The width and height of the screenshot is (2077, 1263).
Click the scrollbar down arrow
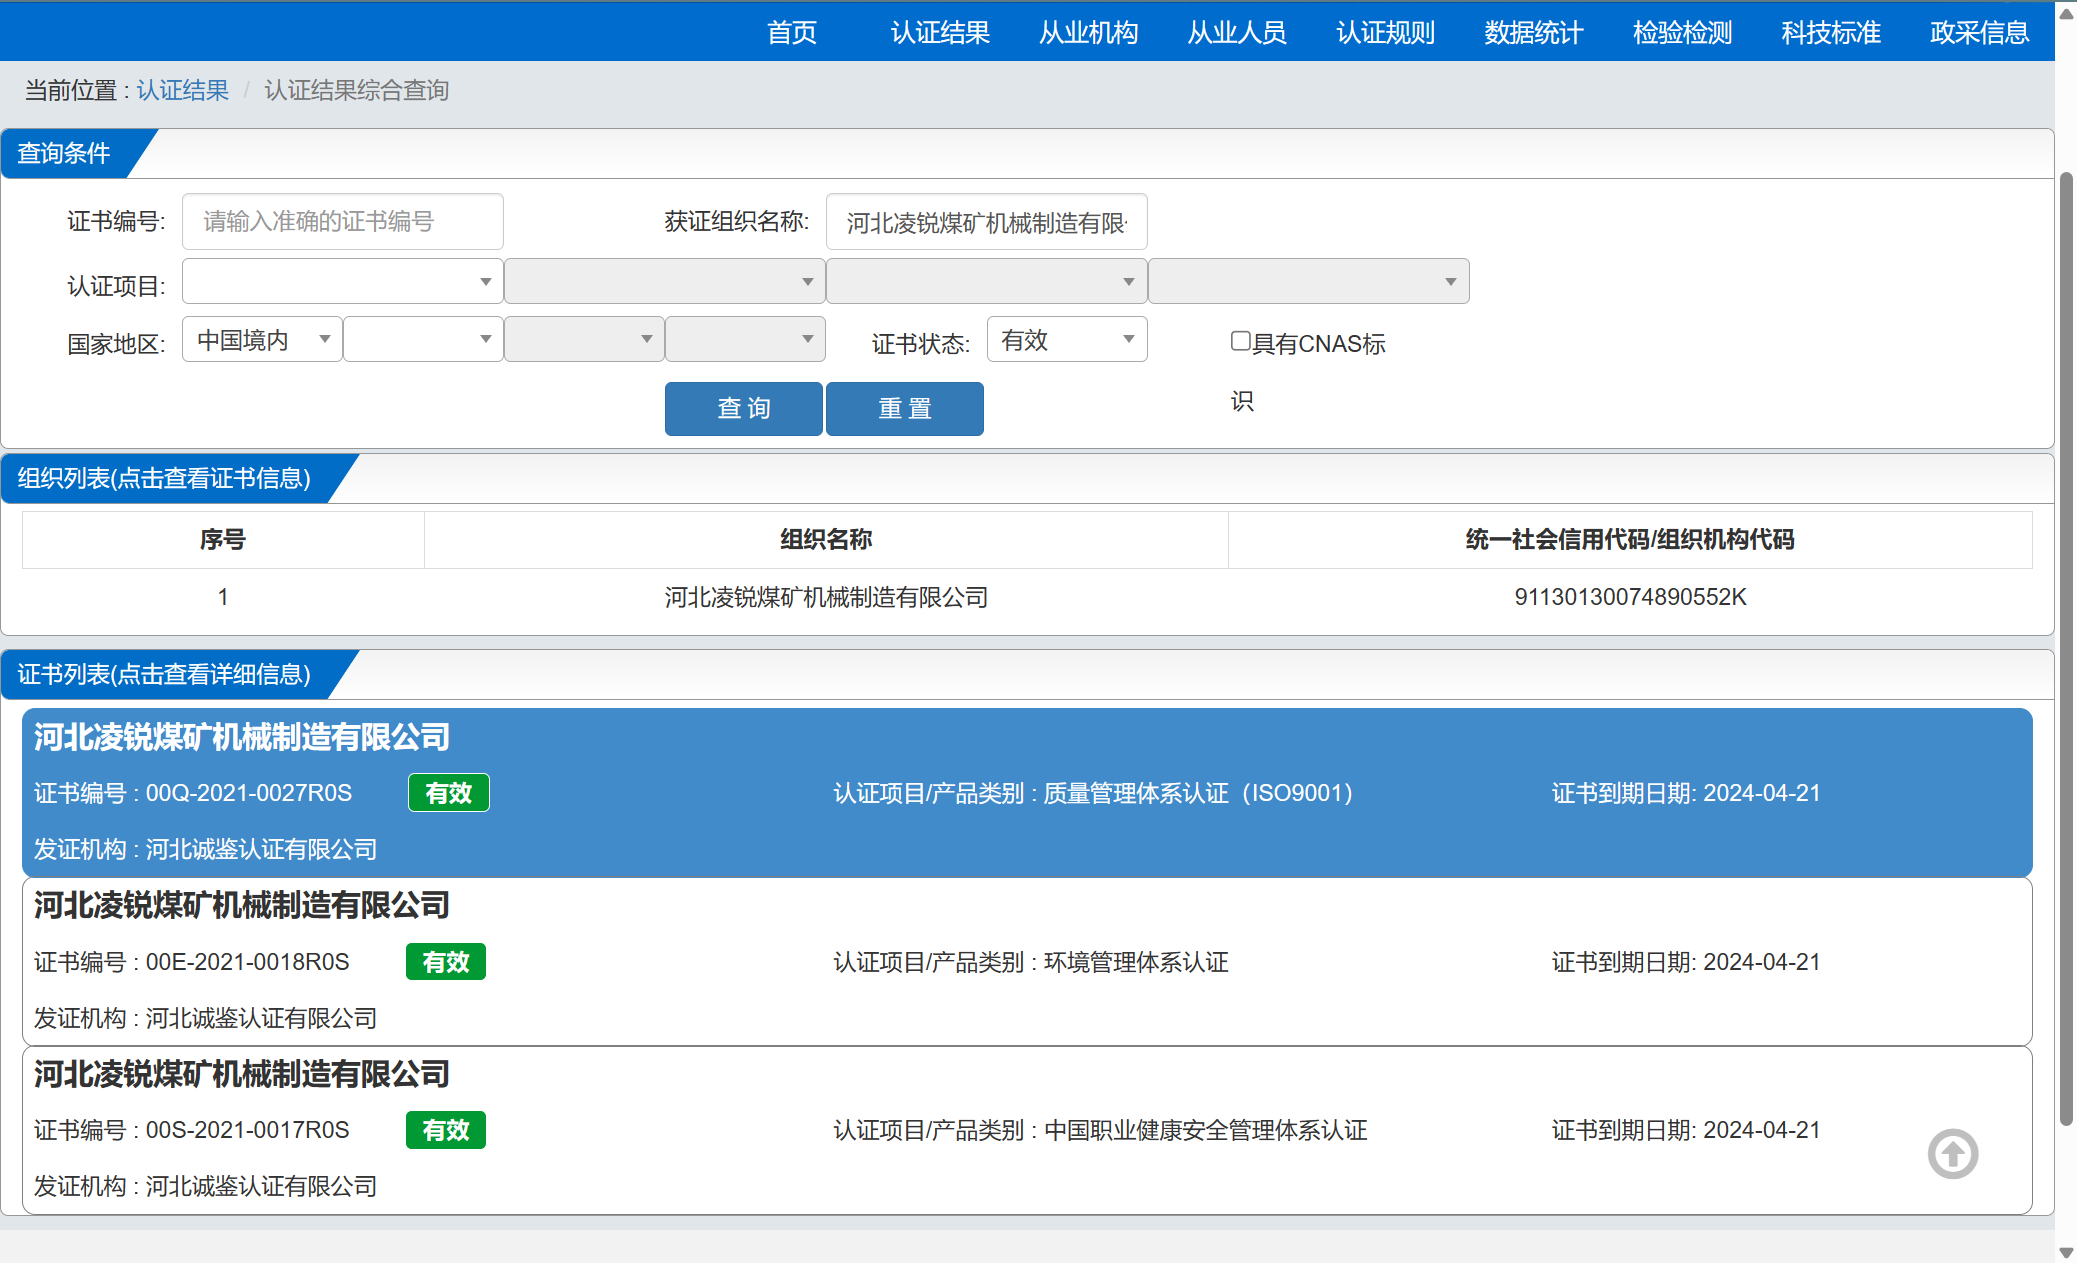coord(2066,1252)
